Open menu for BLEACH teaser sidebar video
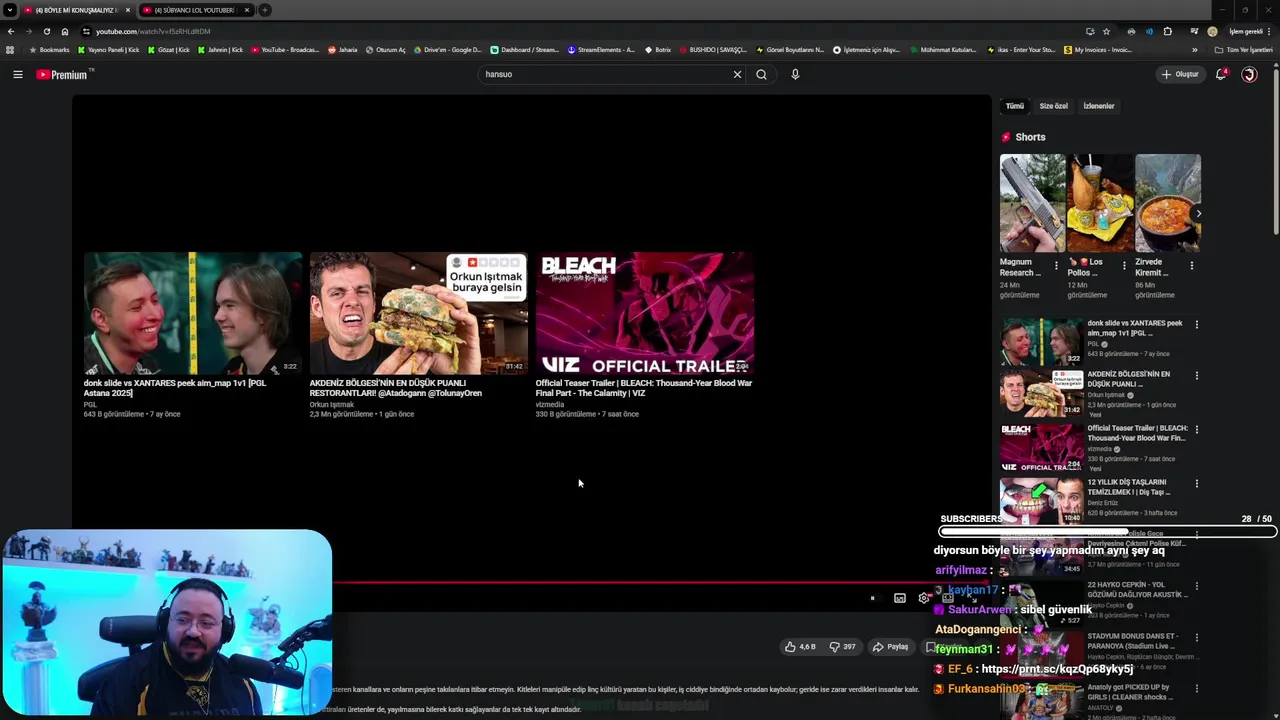The image size is (1280, 720). point(1196,430)
